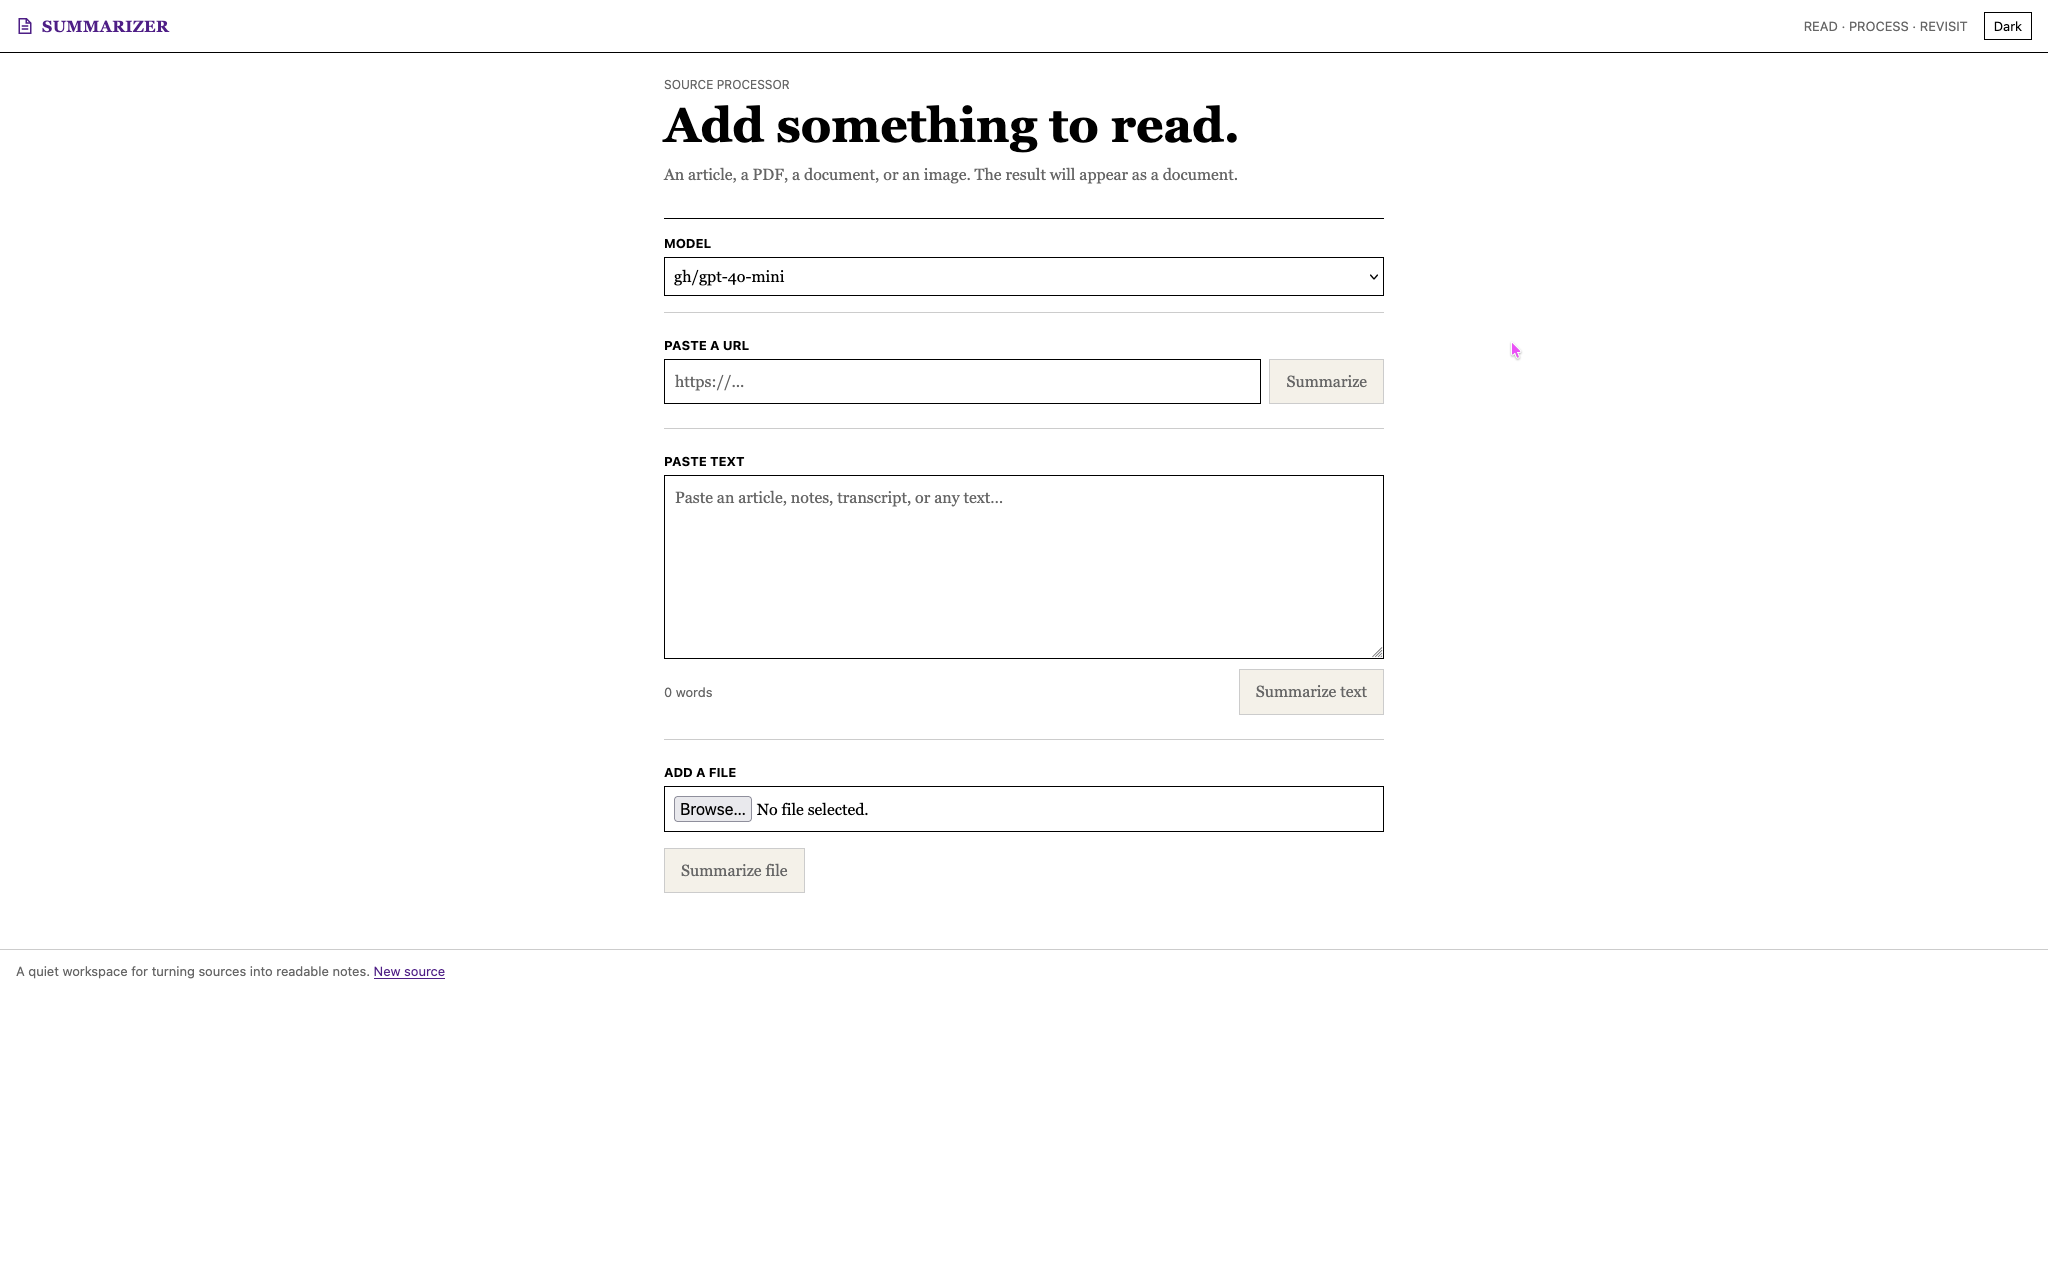
Task: Click 'A quiet workspace' footer text
Action: [193, 971]
